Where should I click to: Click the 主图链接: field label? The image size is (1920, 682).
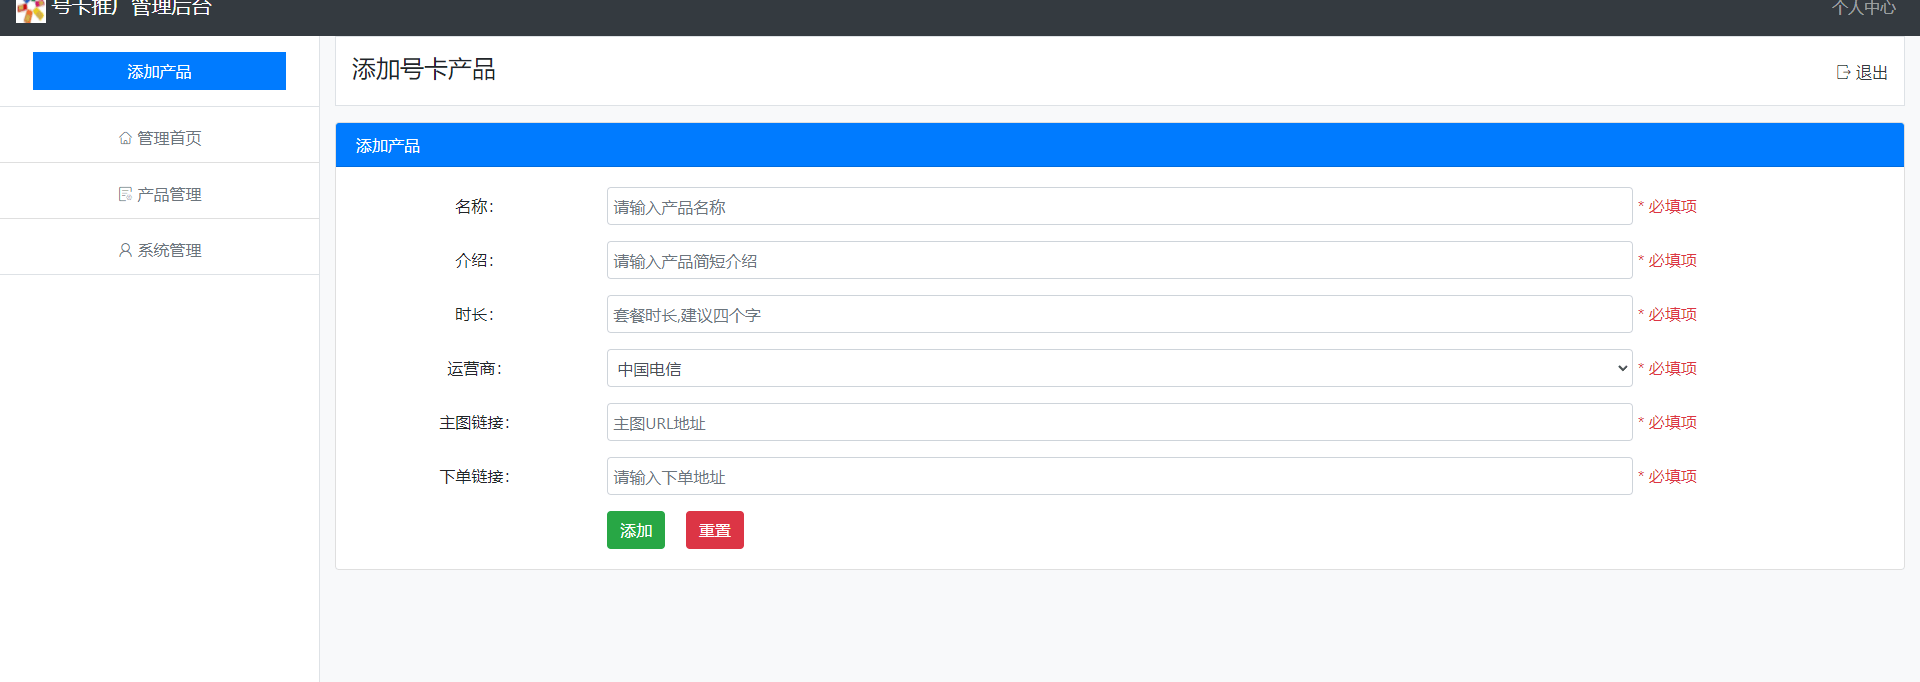[x=474, y=422]
